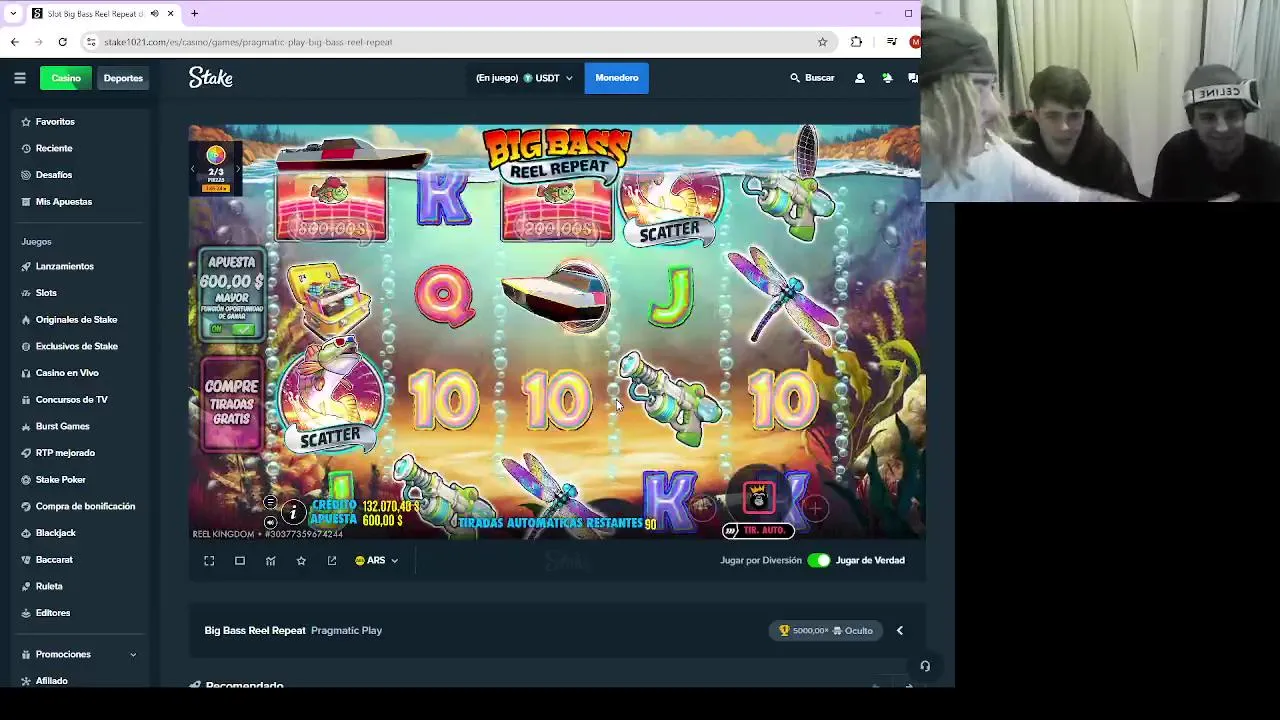Image resolution: width=1280 pixels, height=720 pixels.
Task: Open browser extensions puzzle icon
Action: pyautogui.click(x=856, y=42)
